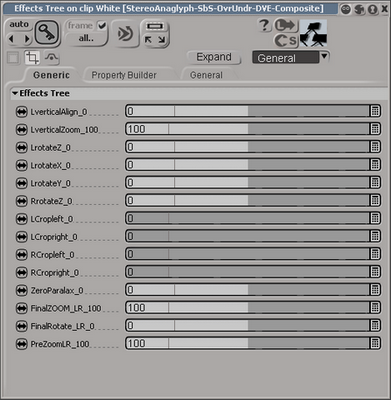Click the collapse/expand view size icon
Screen dimensions: 391x400
[x=155, y=33]
